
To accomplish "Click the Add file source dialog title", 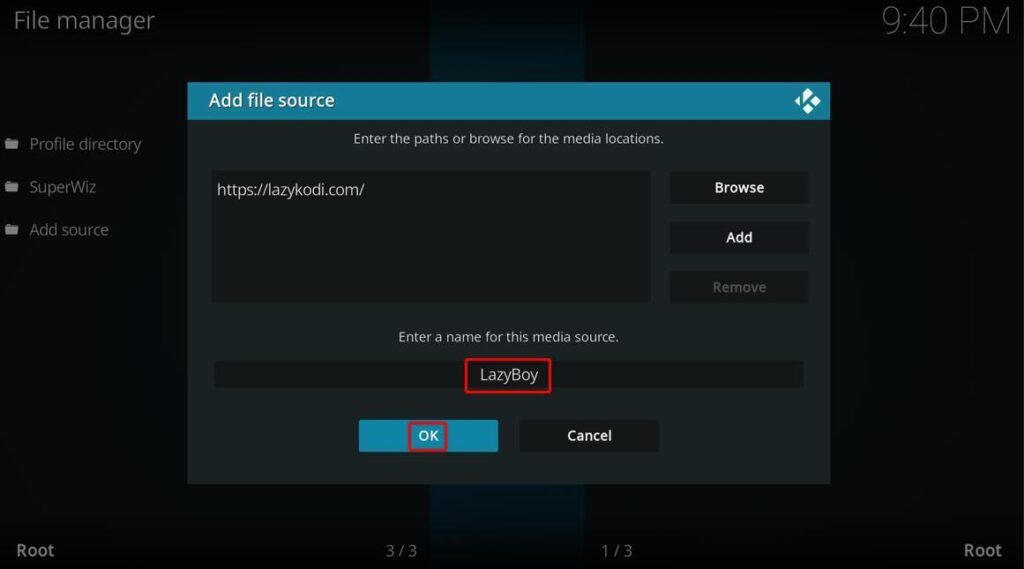I will click(272, 101).
